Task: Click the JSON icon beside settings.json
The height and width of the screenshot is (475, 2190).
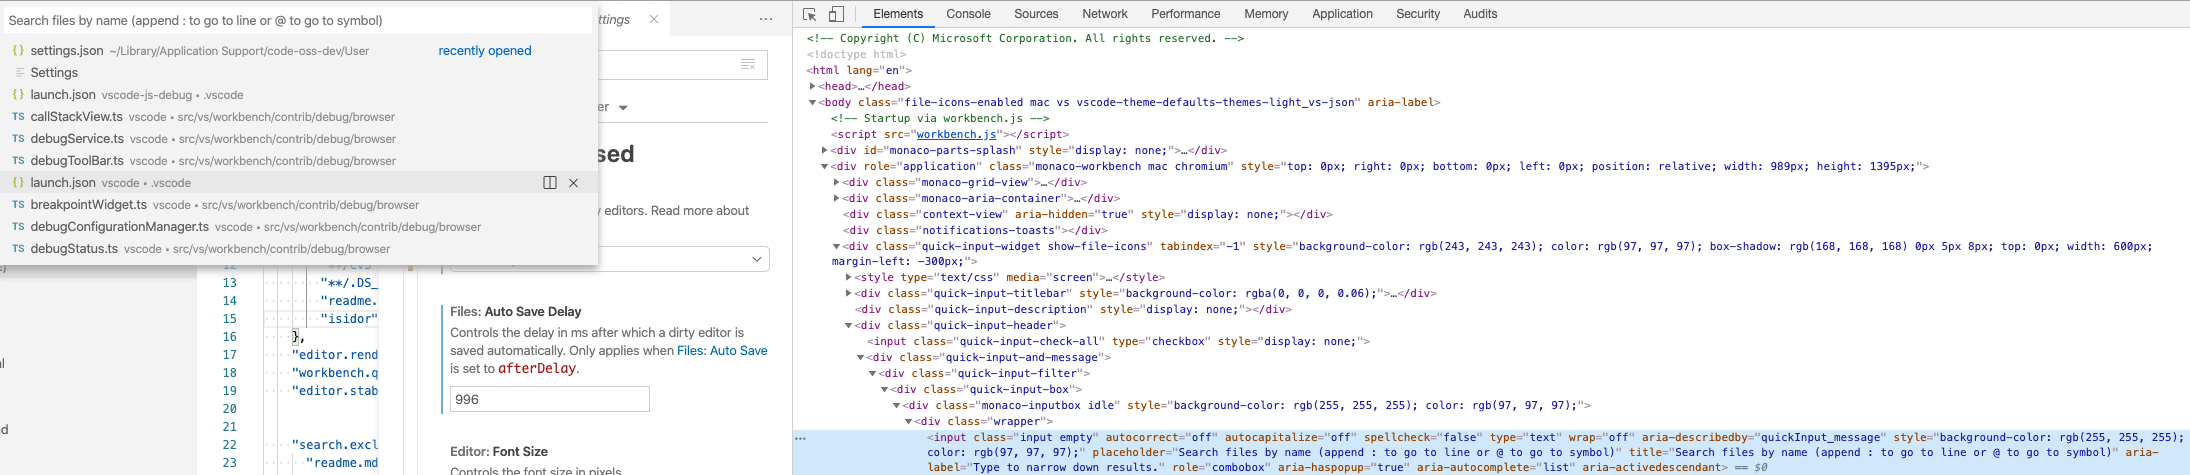Action: pyautogui.click(x=18, y=51)
